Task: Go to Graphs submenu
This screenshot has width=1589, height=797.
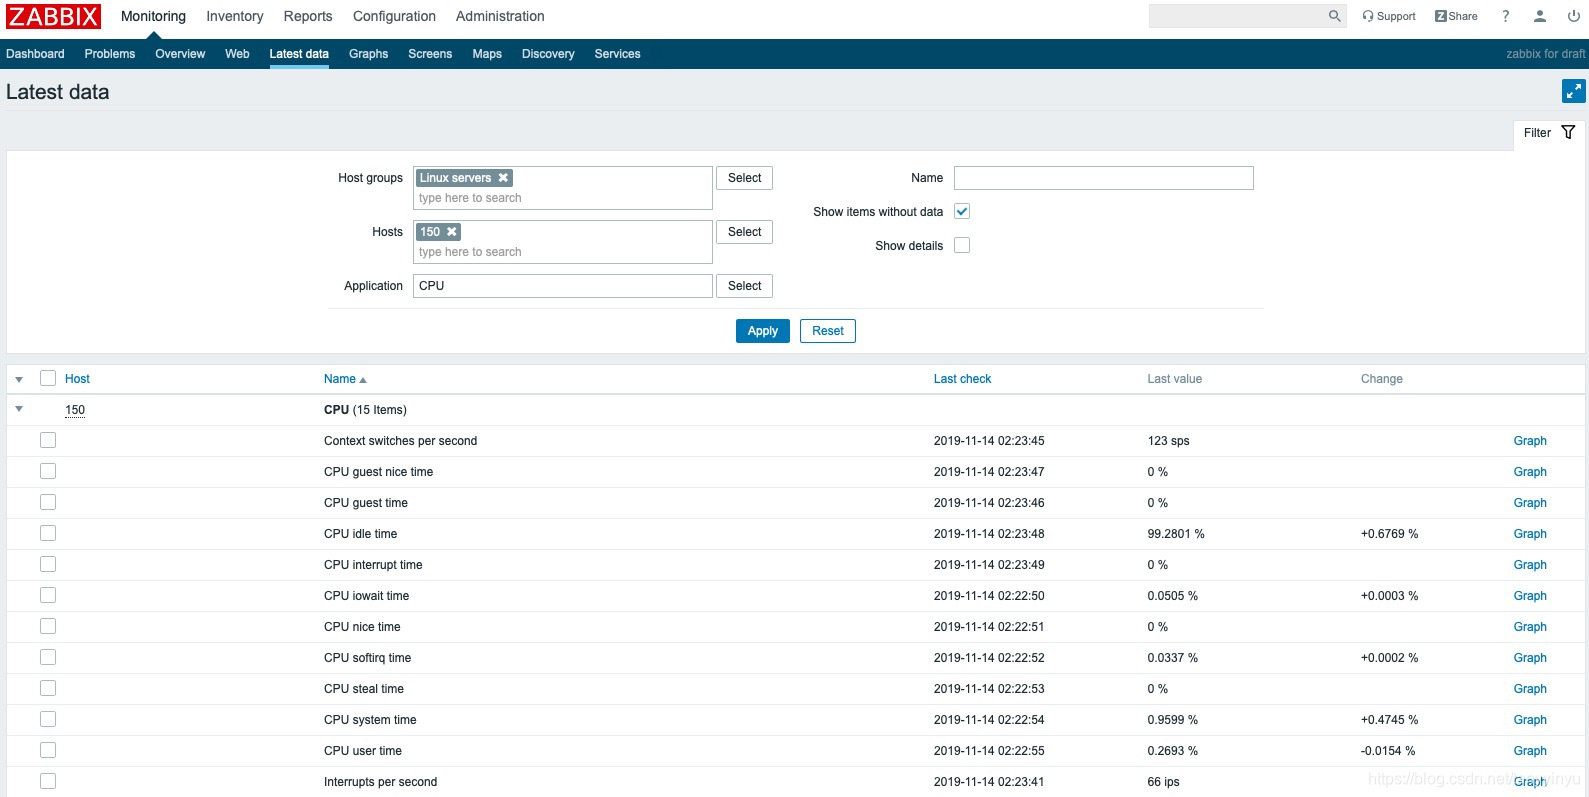Action: tap(368, 54)
